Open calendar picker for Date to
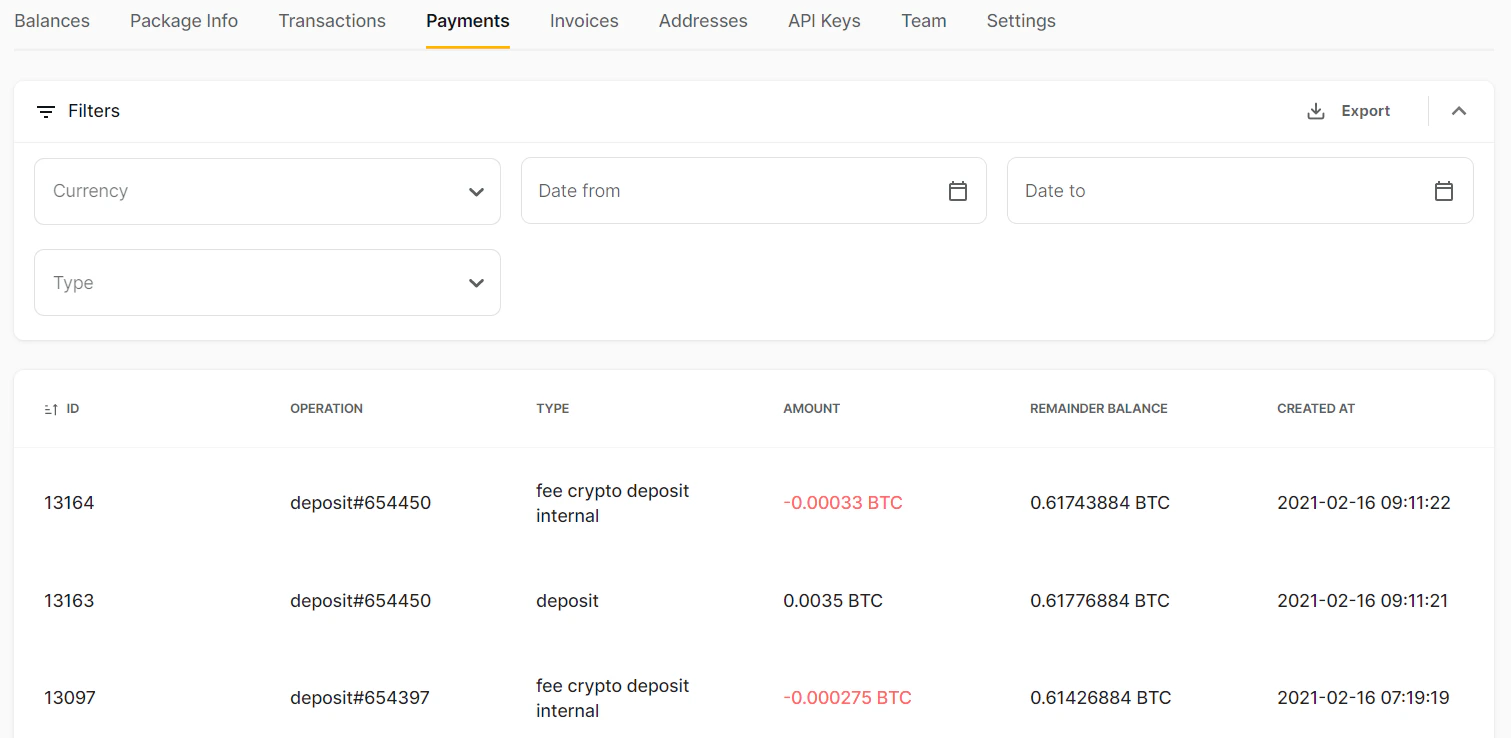1511x738 pixels. pyautogui.click(x=1444, y=191)
